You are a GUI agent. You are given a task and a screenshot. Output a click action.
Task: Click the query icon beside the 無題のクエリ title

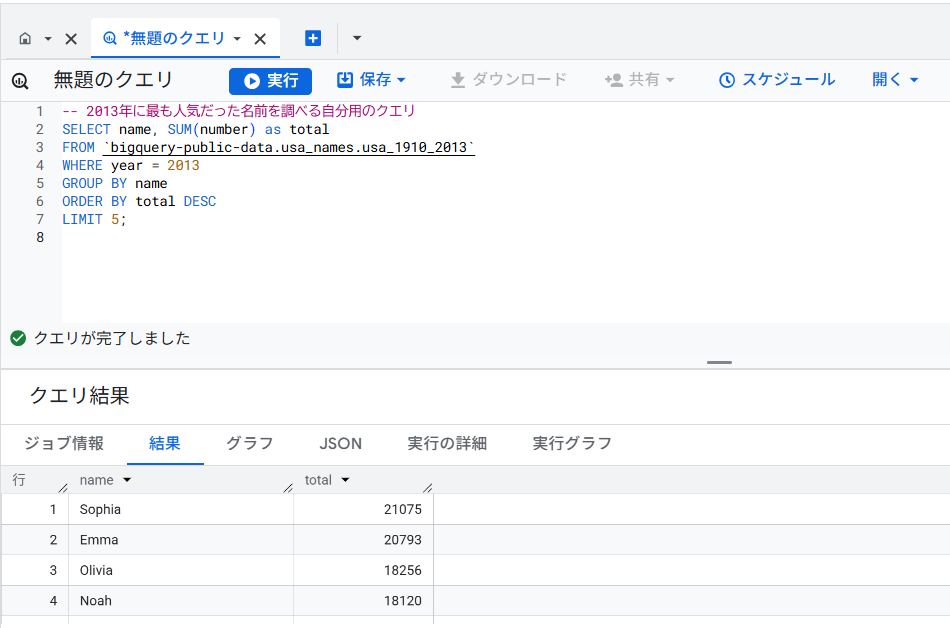pos(20,80)
